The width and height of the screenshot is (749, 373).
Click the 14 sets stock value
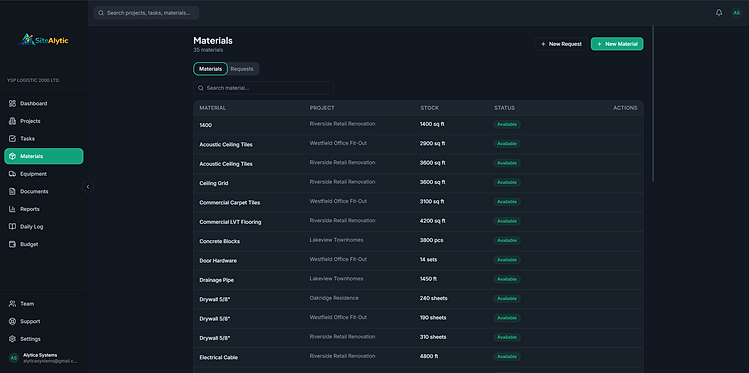click(428, 259)
